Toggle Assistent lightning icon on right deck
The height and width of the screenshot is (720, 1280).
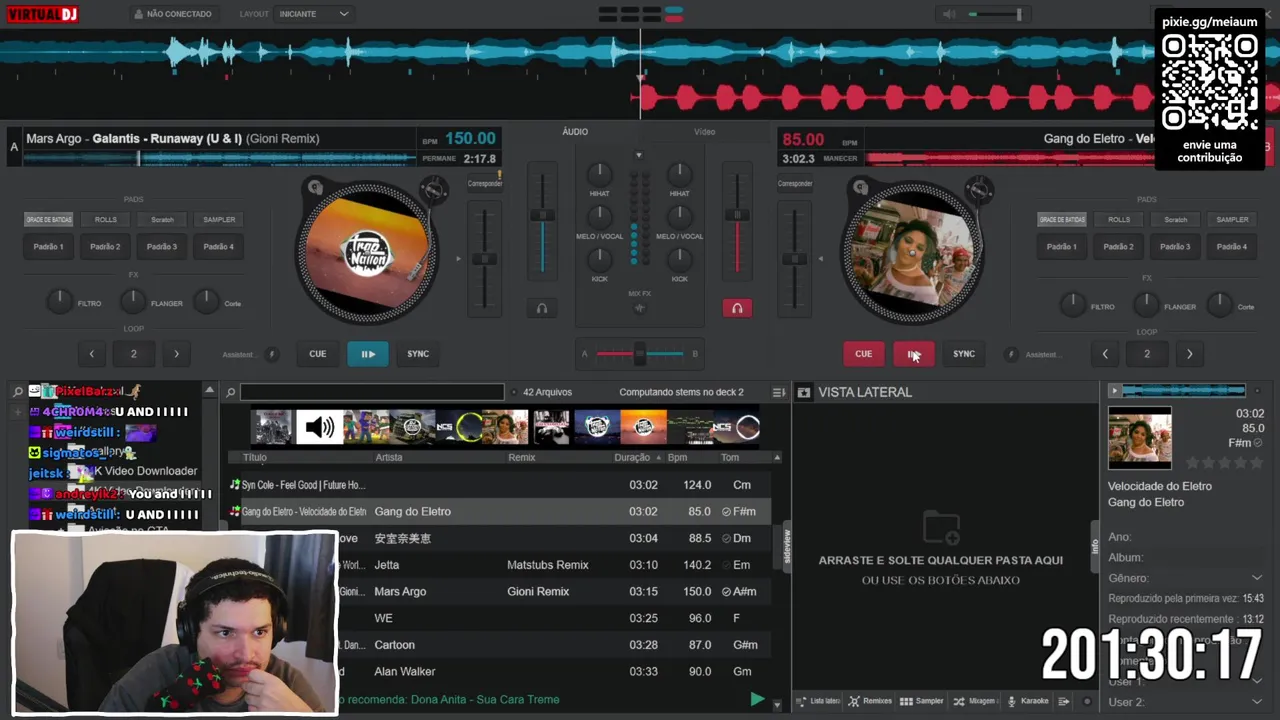point(1011,354)
